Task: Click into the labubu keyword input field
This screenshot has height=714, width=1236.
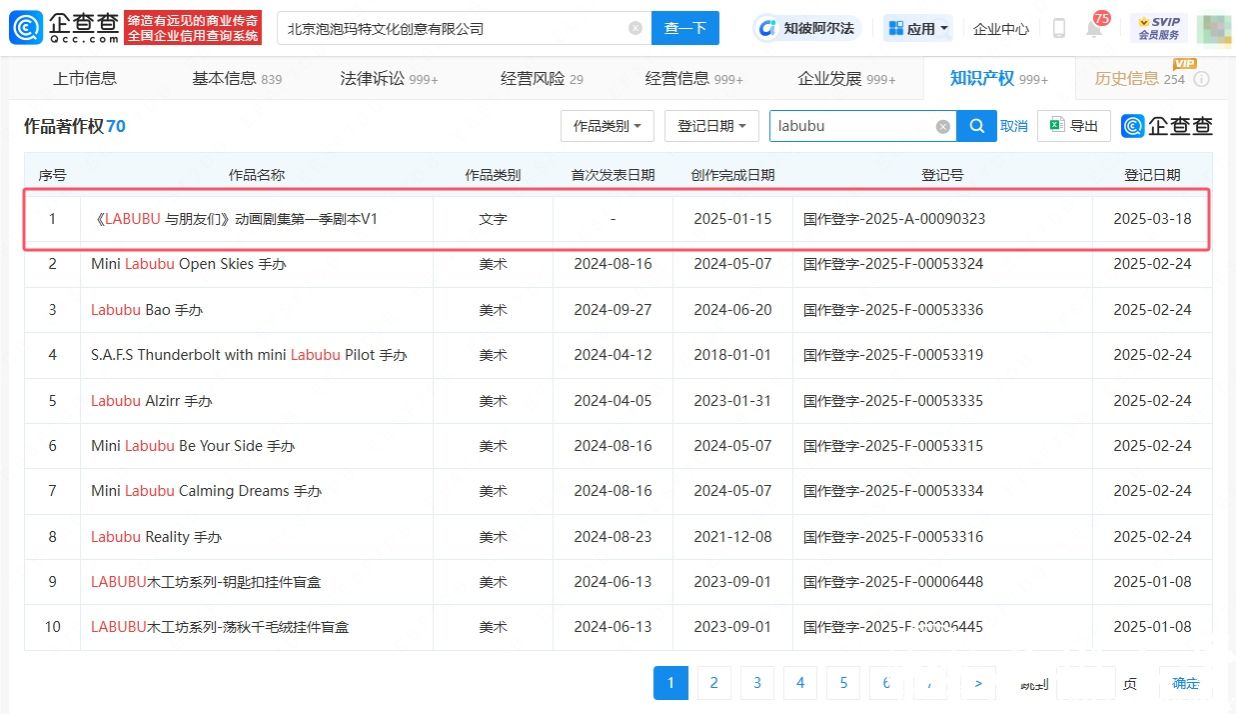Action: click(850, 127)
